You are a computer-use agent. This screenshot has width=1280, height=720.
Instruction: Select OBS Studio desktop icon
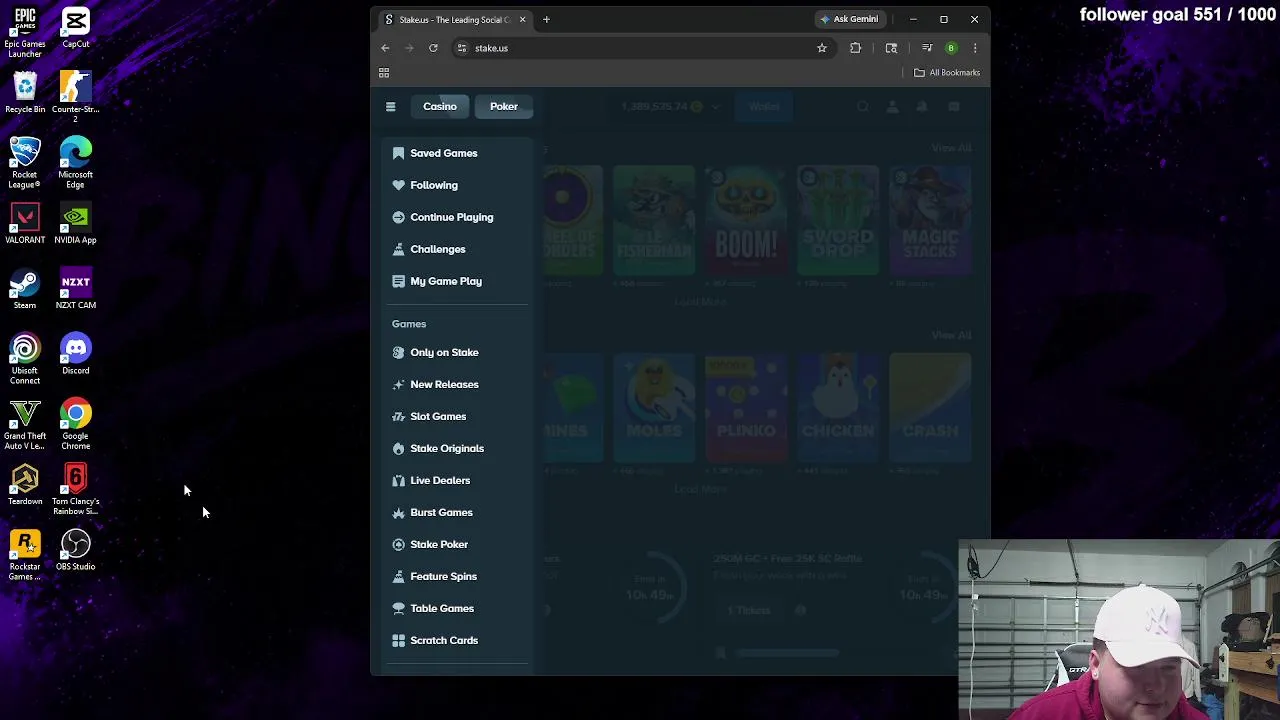tap(75, 550)
